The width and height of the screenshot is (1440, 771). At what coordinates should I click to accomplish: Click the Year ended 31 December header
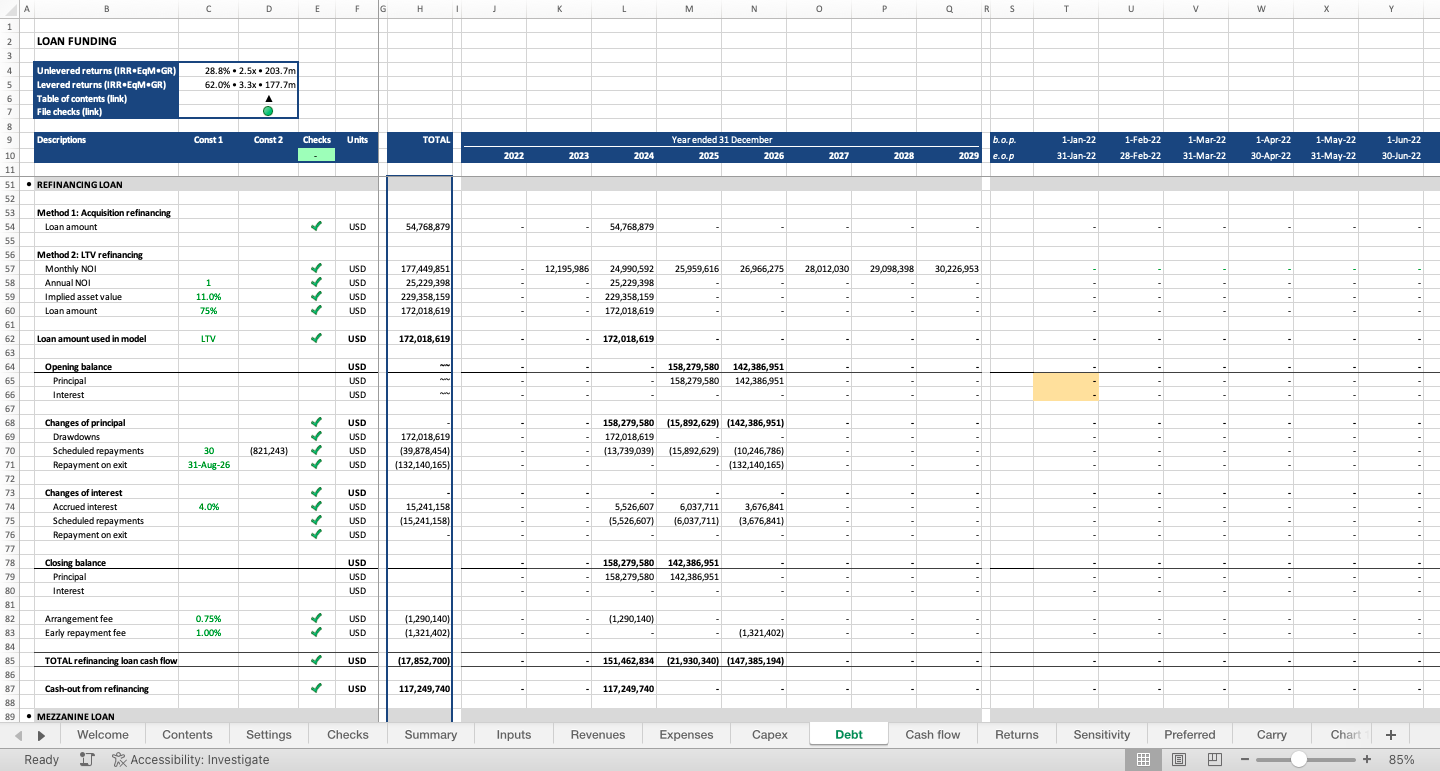pos(721,140)
